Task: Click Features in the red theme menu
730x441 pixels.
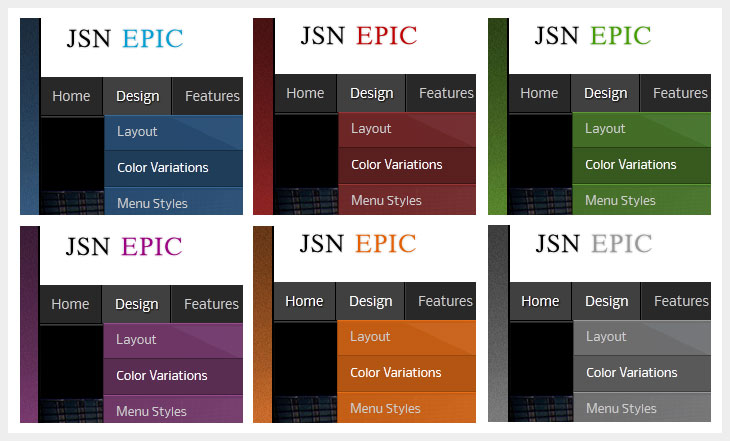Action: (445, 93)
